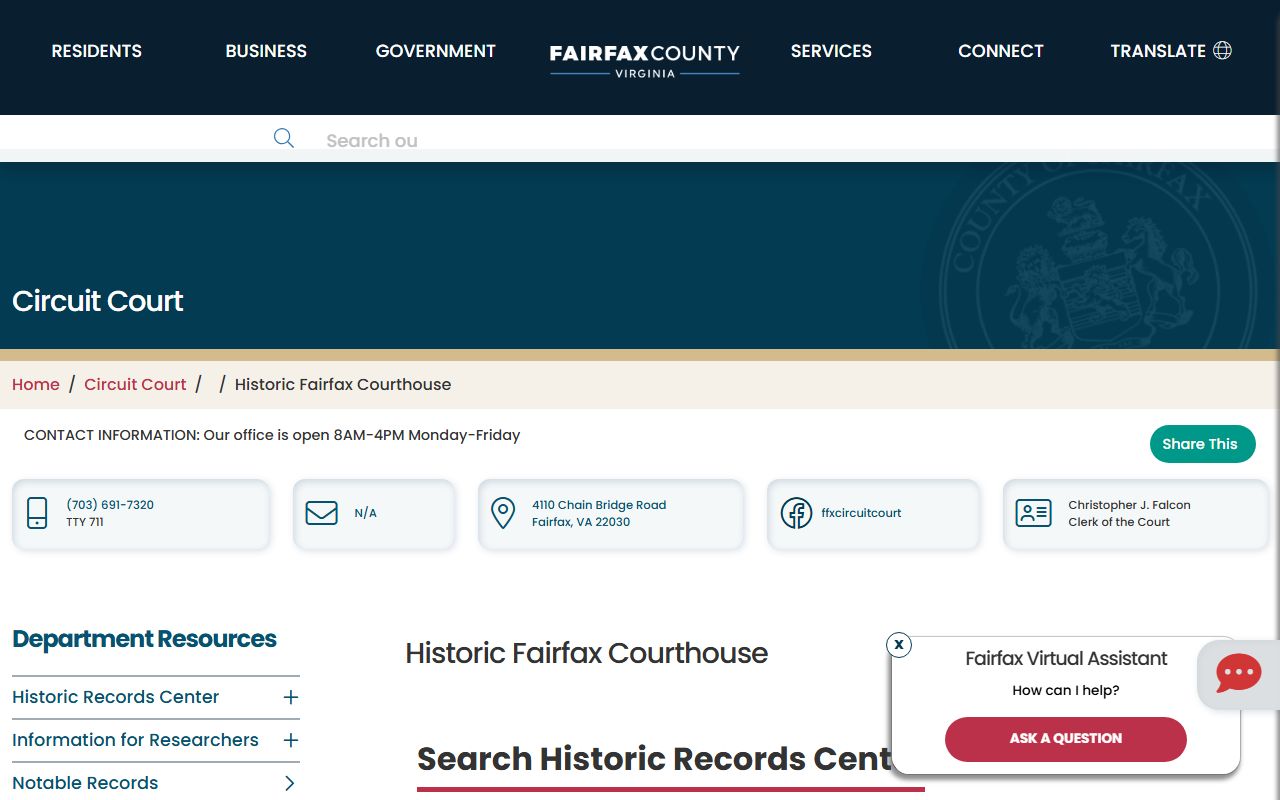Open the Business menu
This screenshot has height=800, width=1280.
(x=266, y=51)
